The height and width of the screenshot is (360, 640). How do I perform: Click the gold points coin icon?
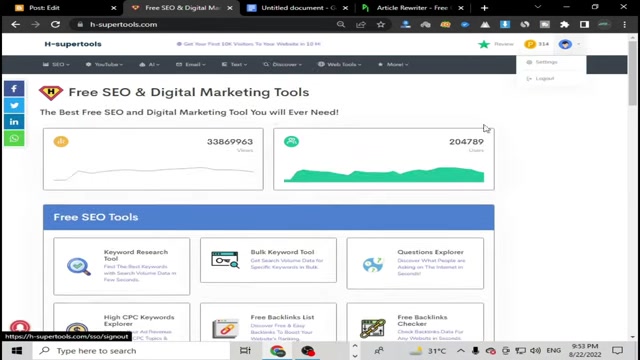530,44
